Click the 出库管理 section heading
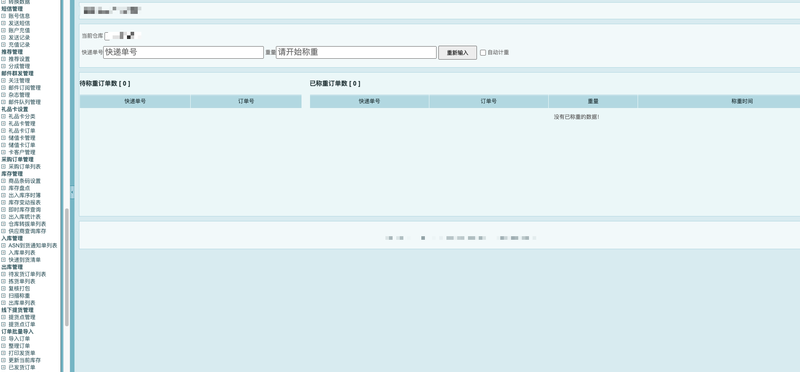This screenshot has height=372, width=800. tap(12, 267)
